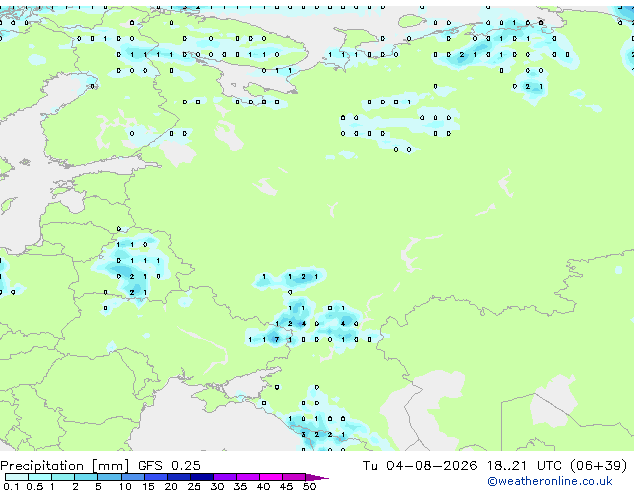
Task: Click legend tick label "45"
Action: tap(286, 486)
